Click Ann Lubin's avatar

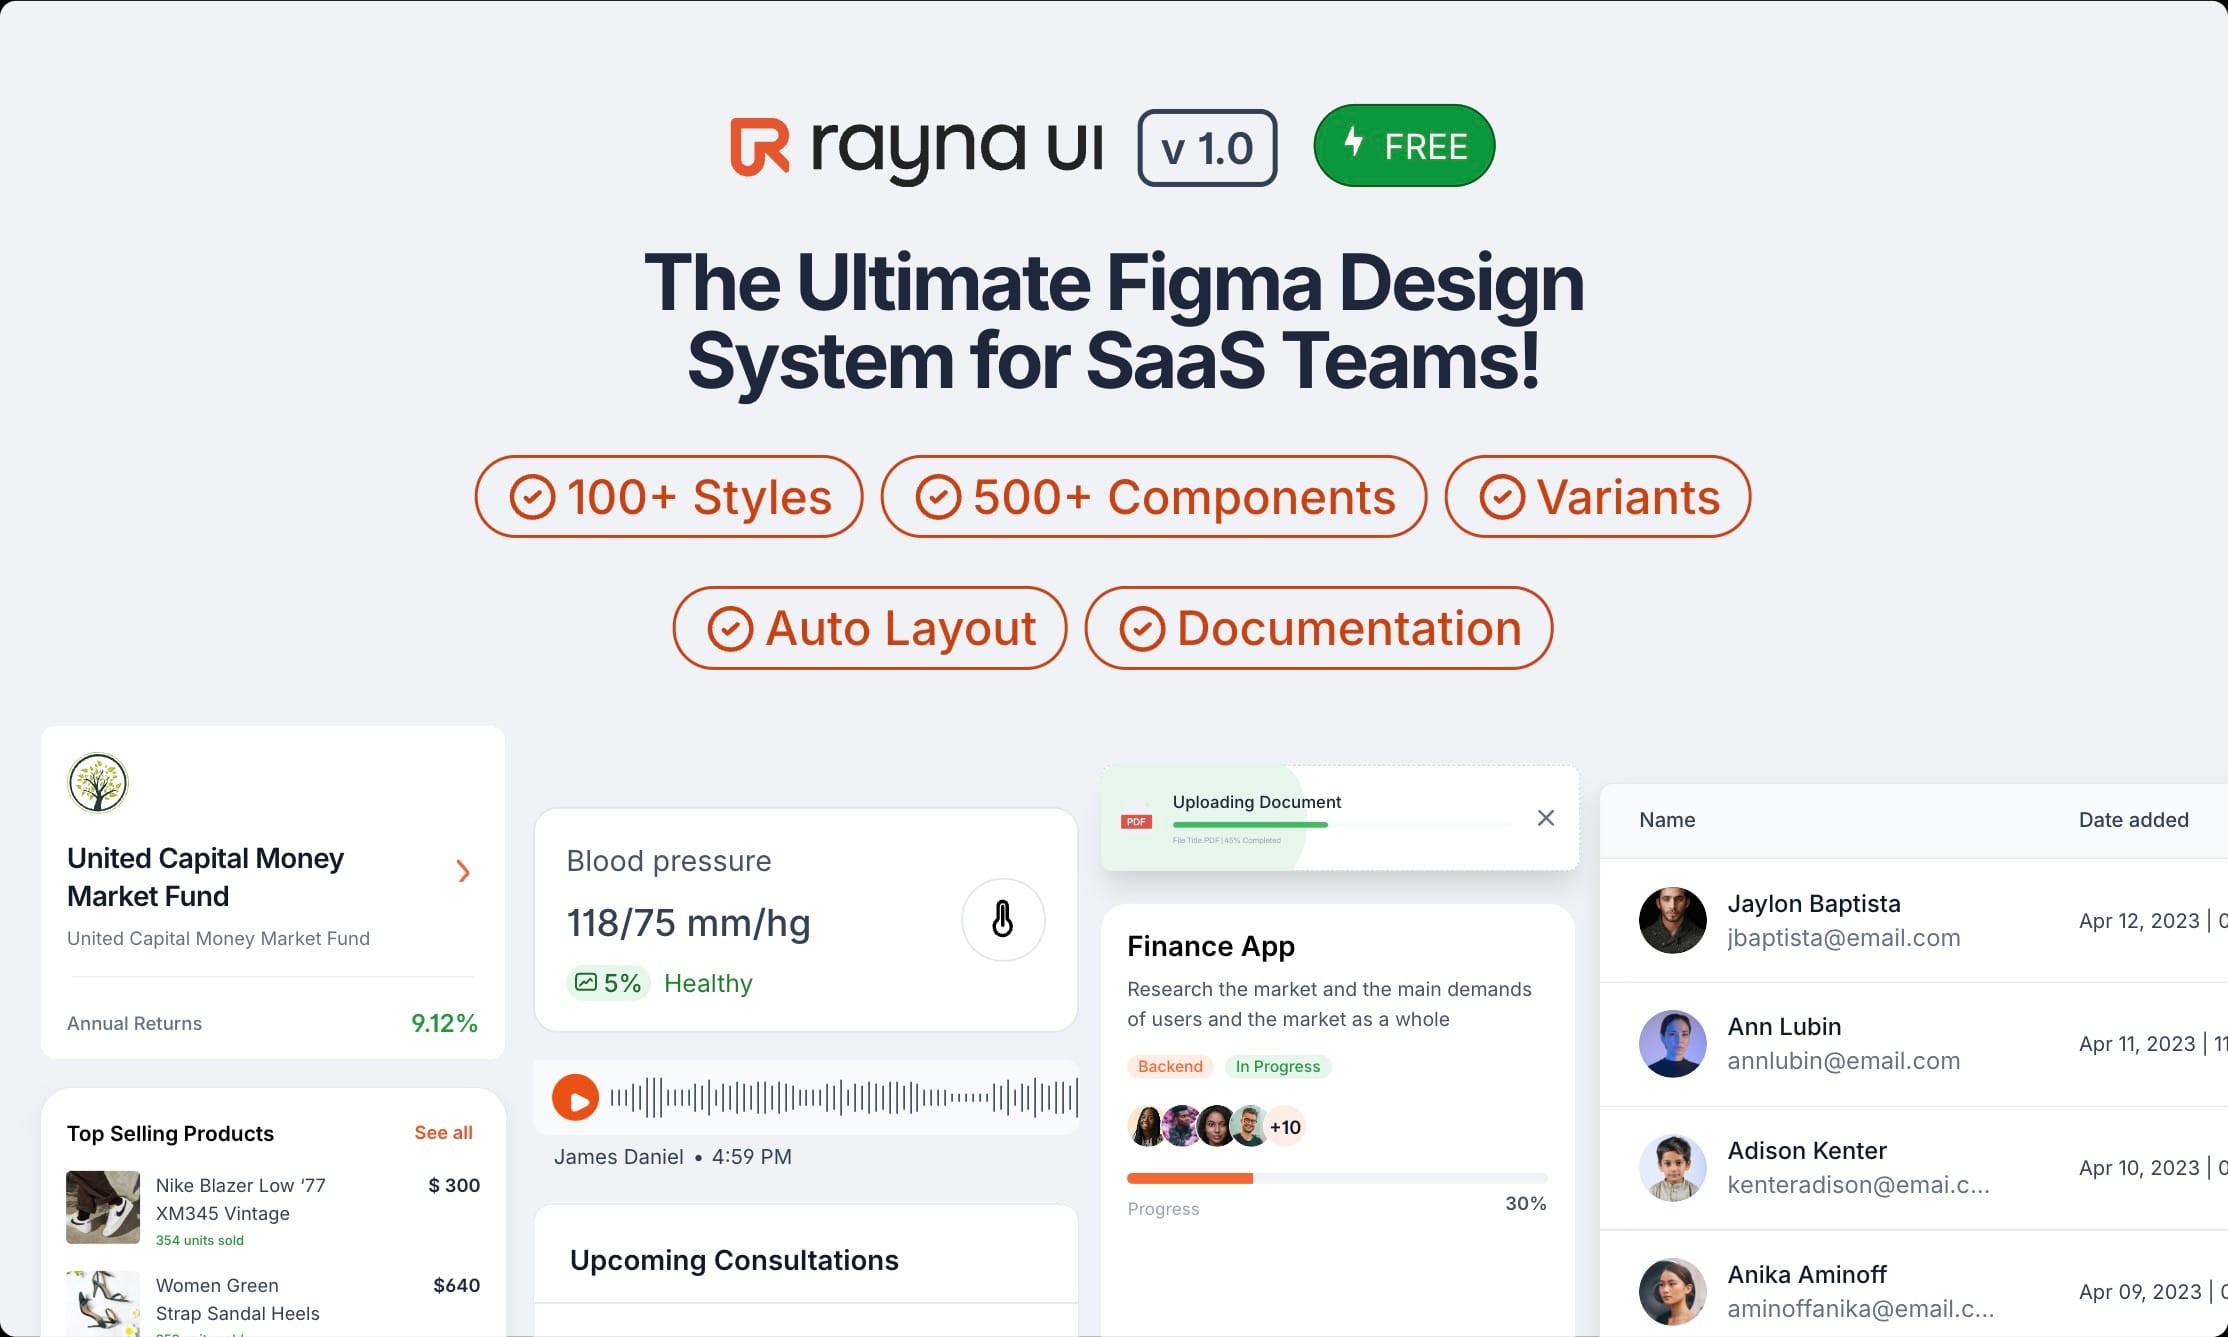(1672, 1044)
